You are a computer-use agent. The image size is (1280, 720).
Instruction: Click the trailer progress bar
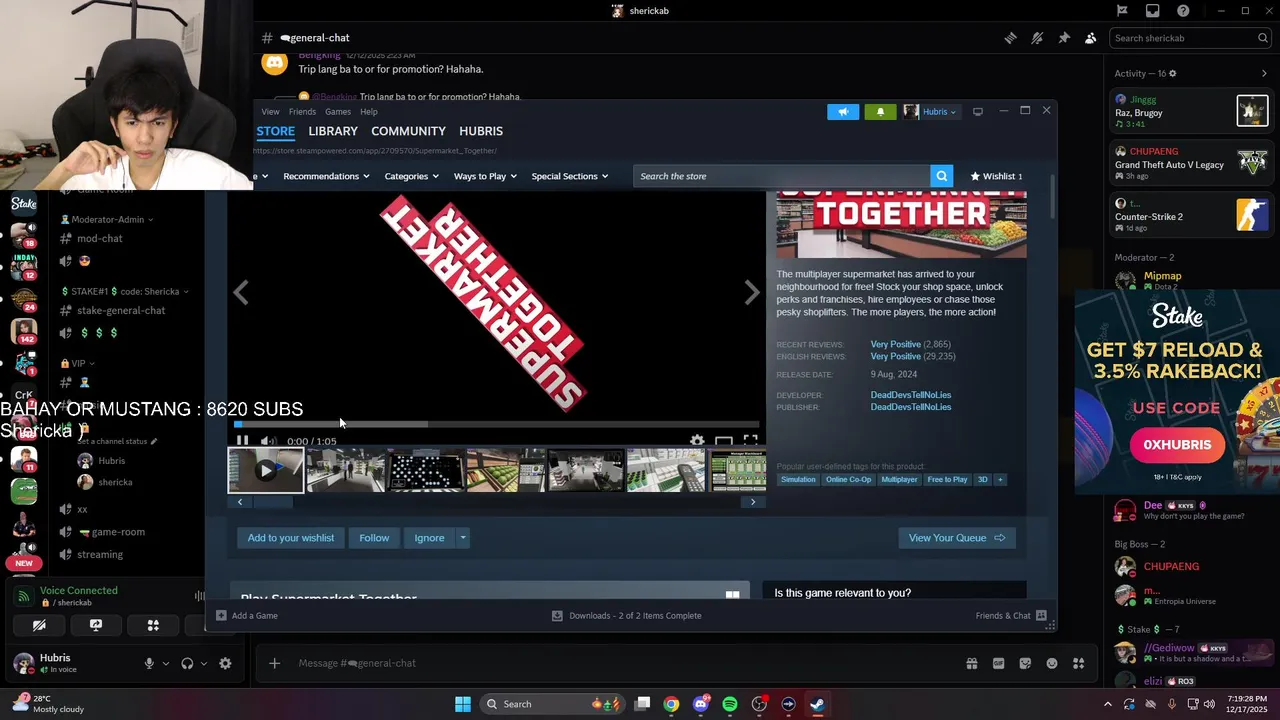point(496,424)
